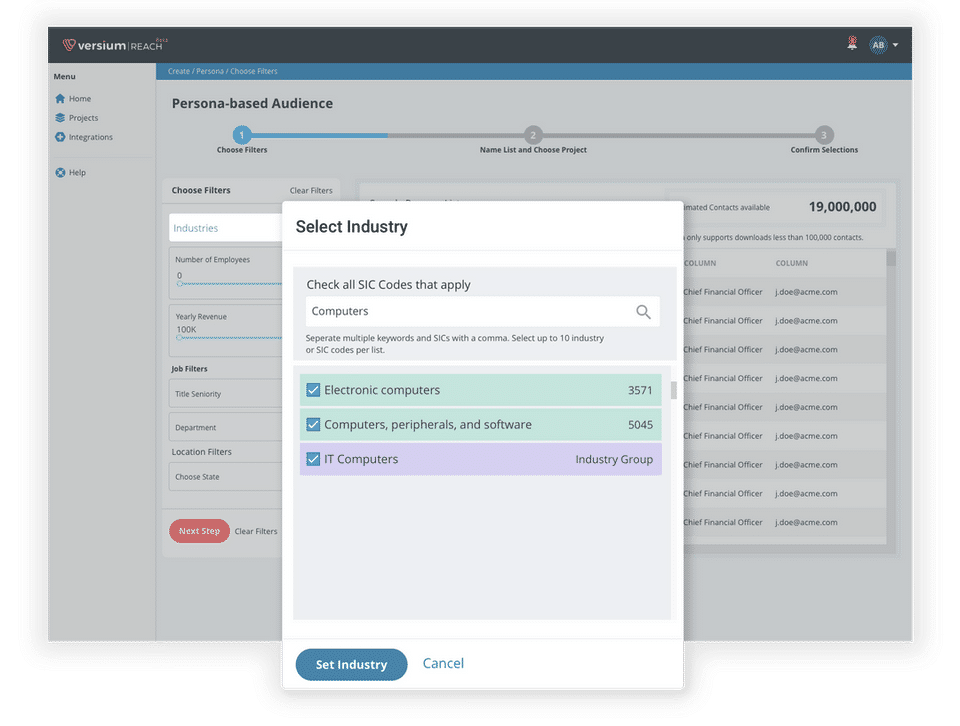Viewport: 960px width, 726px height.
Task: Uncheck Electronic computers checkbox
Action: tap(313, 390)
